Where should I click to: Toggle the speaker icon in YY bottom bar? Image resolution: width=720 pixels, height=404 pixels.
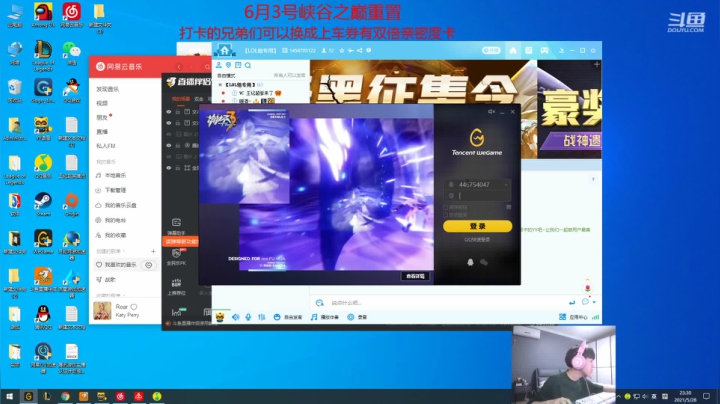236,317
